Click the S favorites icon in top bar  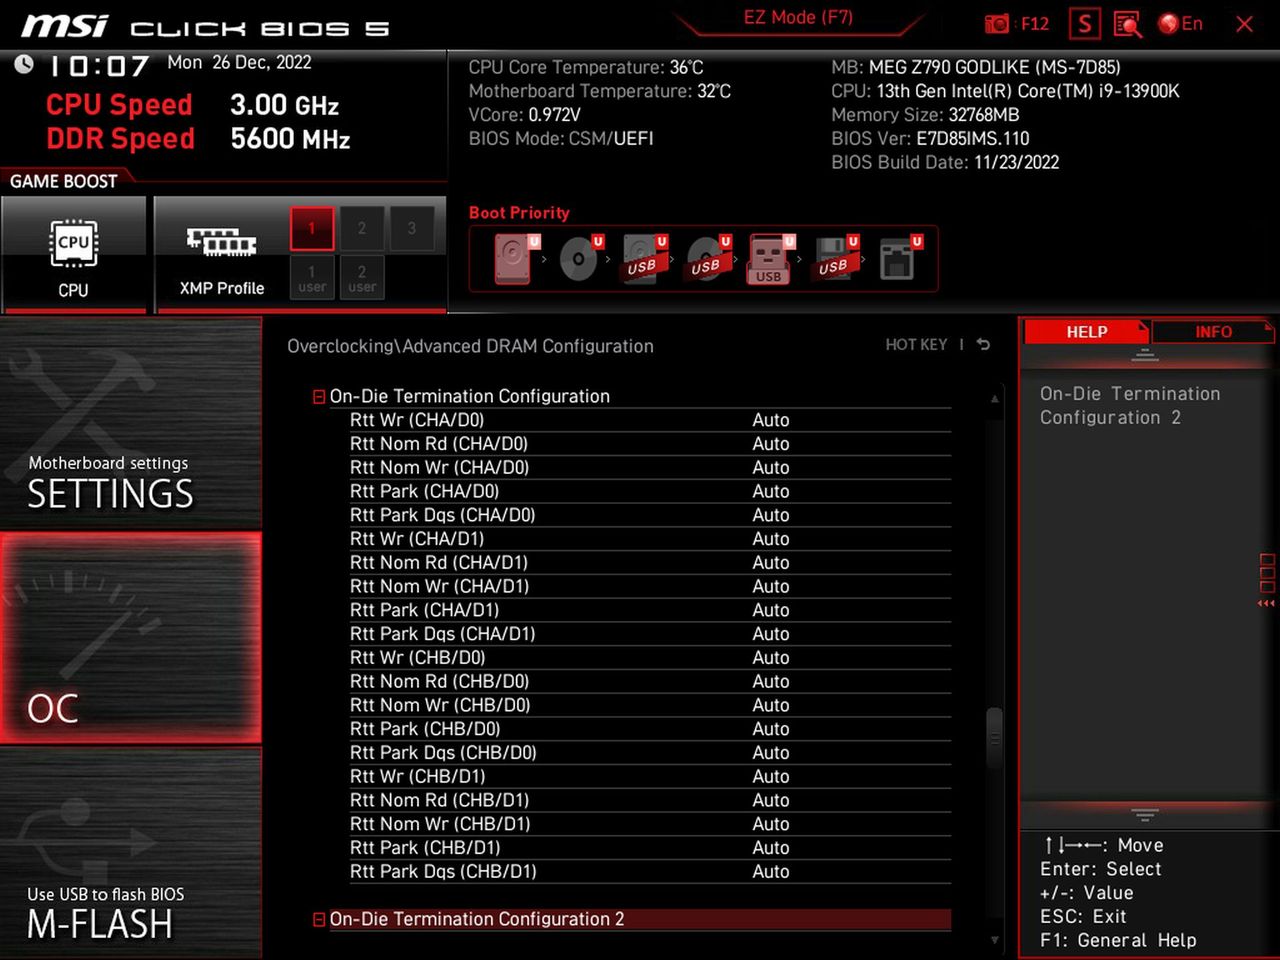pos(1084,24)
